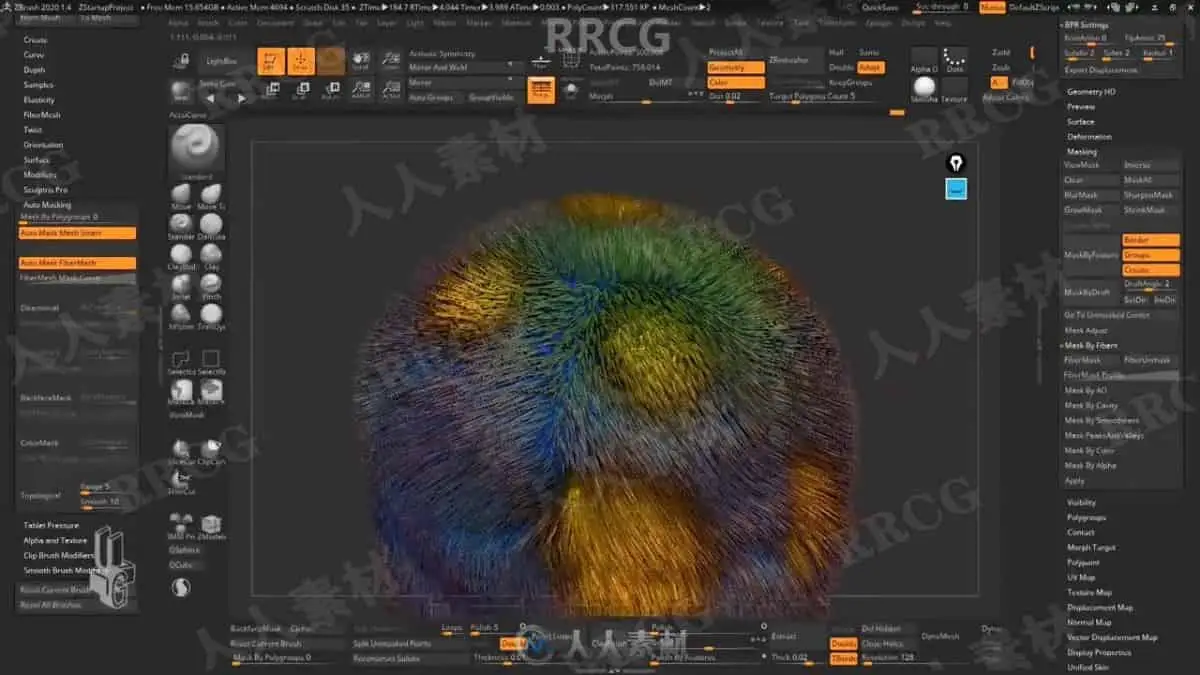Expand the Visibility subpalette
This screenshot has height=675, width=1200.
click(x=1081, y=503)
